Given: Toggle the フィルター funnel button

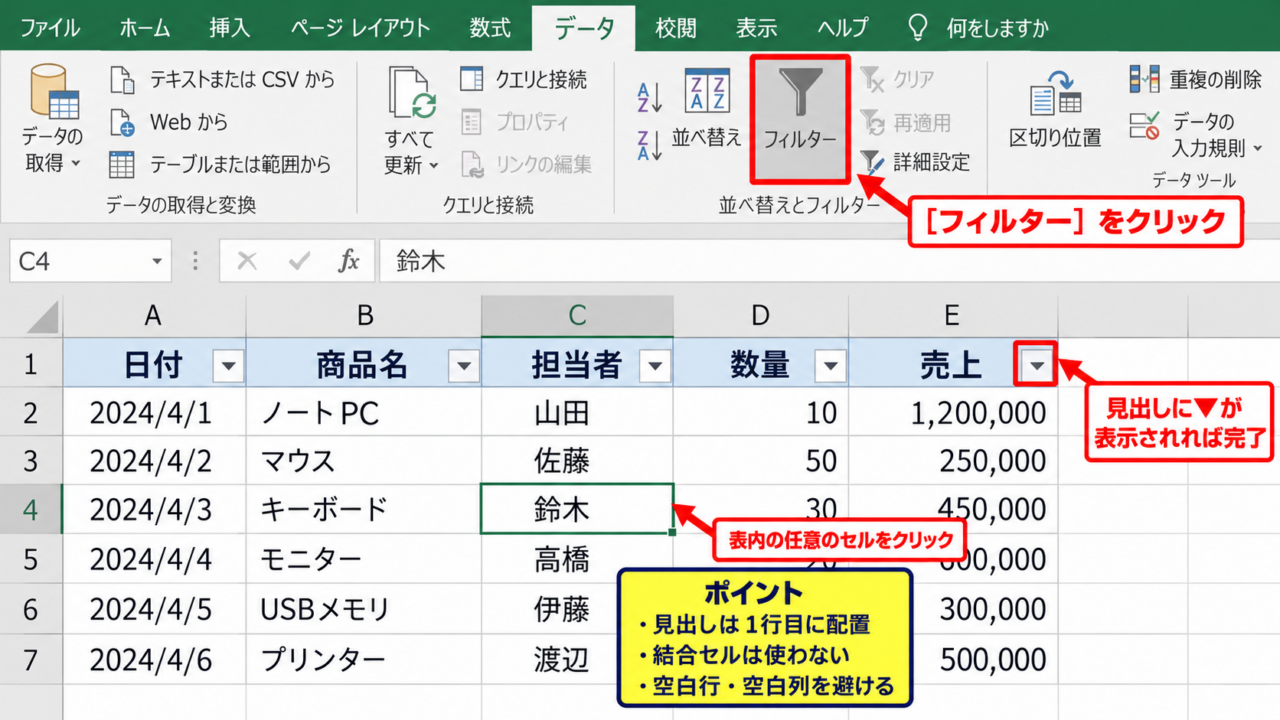Looking at the screenshot, I should coord(800,119).
